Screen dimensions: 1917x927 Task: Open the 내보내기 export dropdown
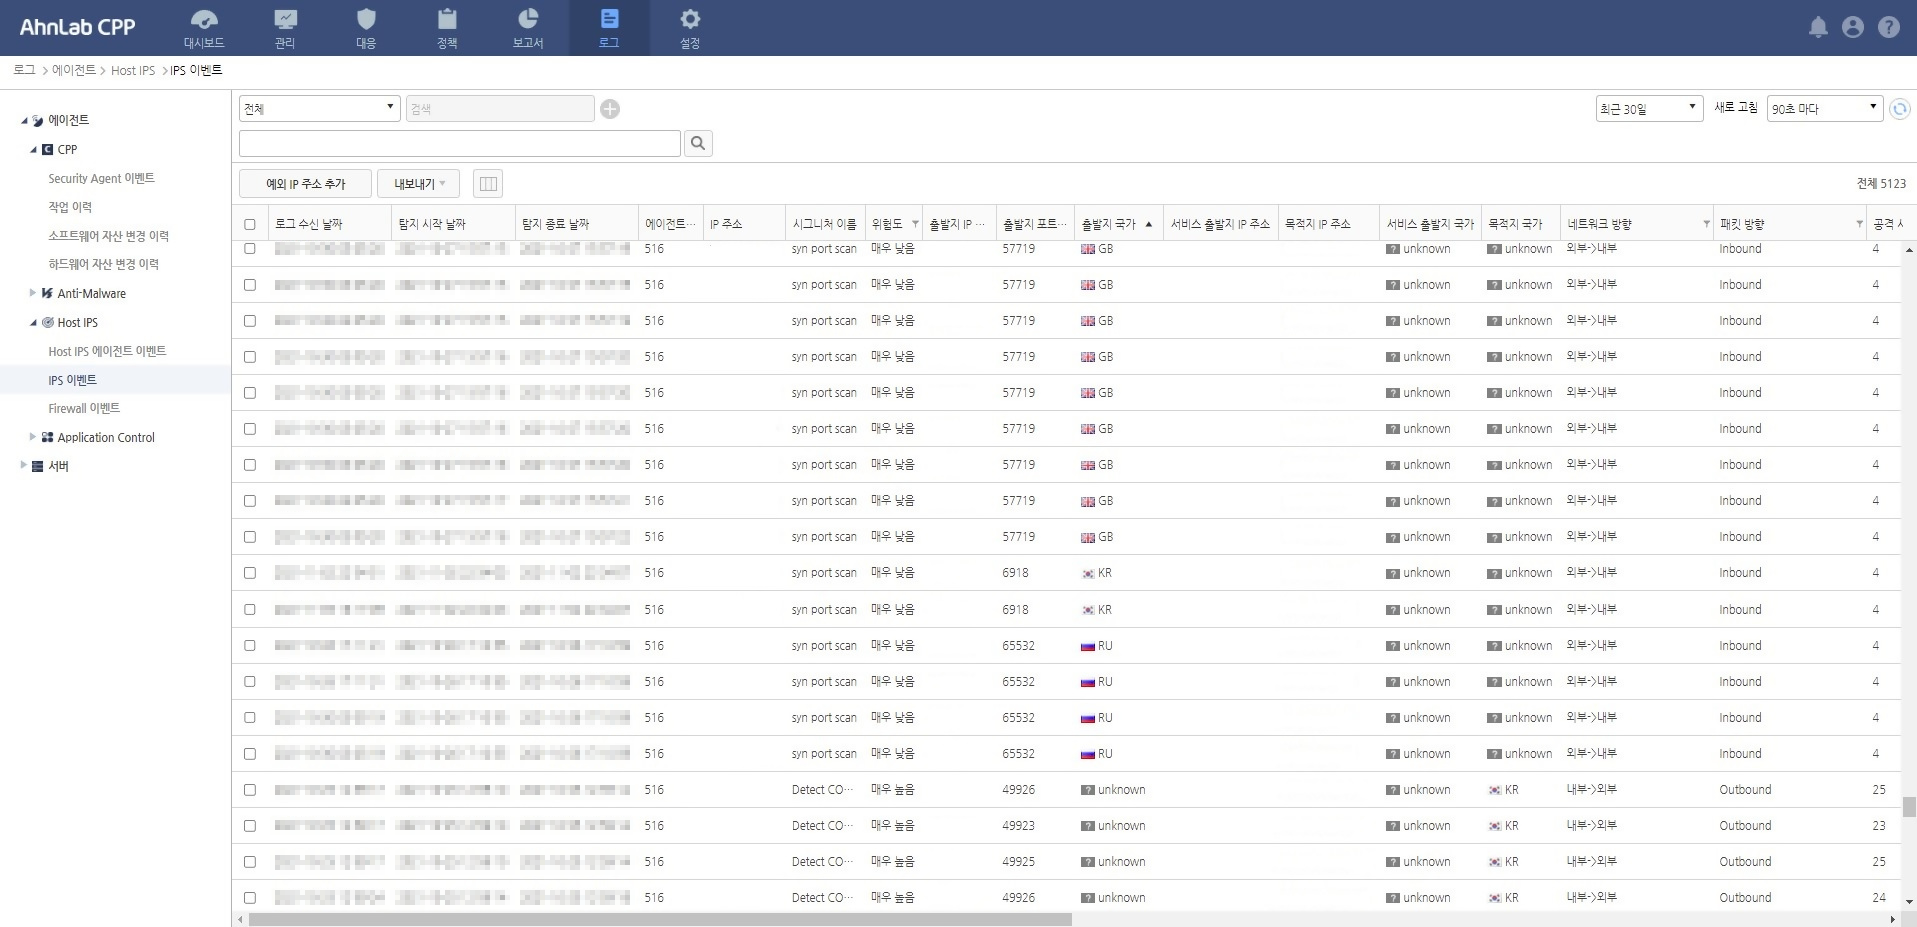[x=419, y=184]
